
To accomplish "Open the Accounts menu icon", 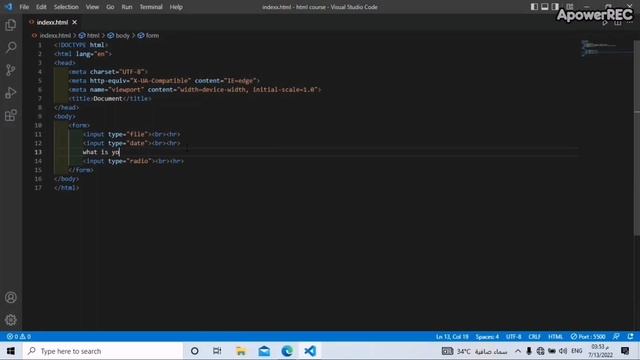I will 11,297.
